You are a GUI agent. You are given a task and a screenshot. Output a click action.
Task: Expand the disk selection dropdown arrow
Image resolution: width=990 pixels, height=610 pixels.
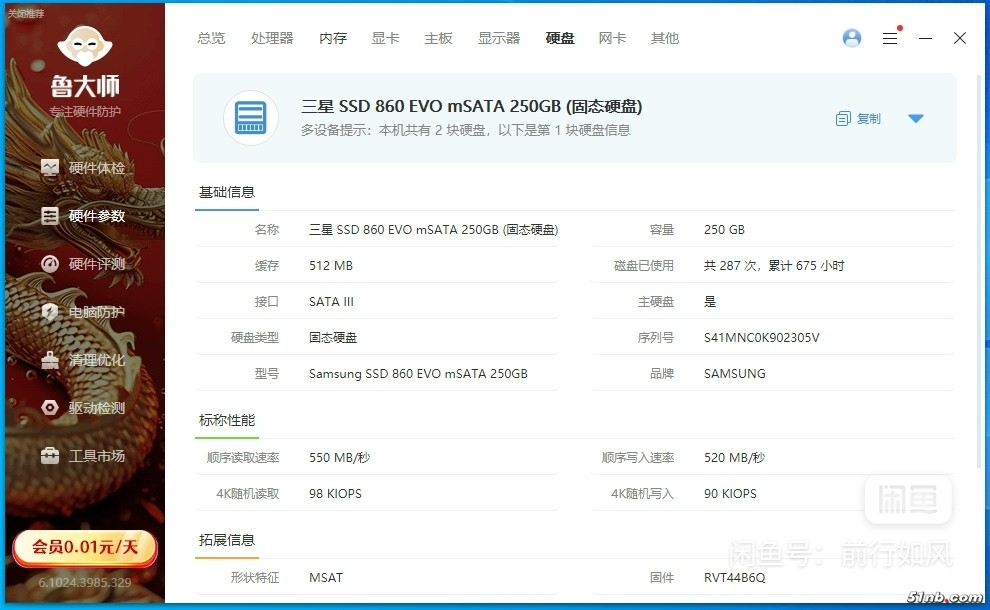coord(915,119)
